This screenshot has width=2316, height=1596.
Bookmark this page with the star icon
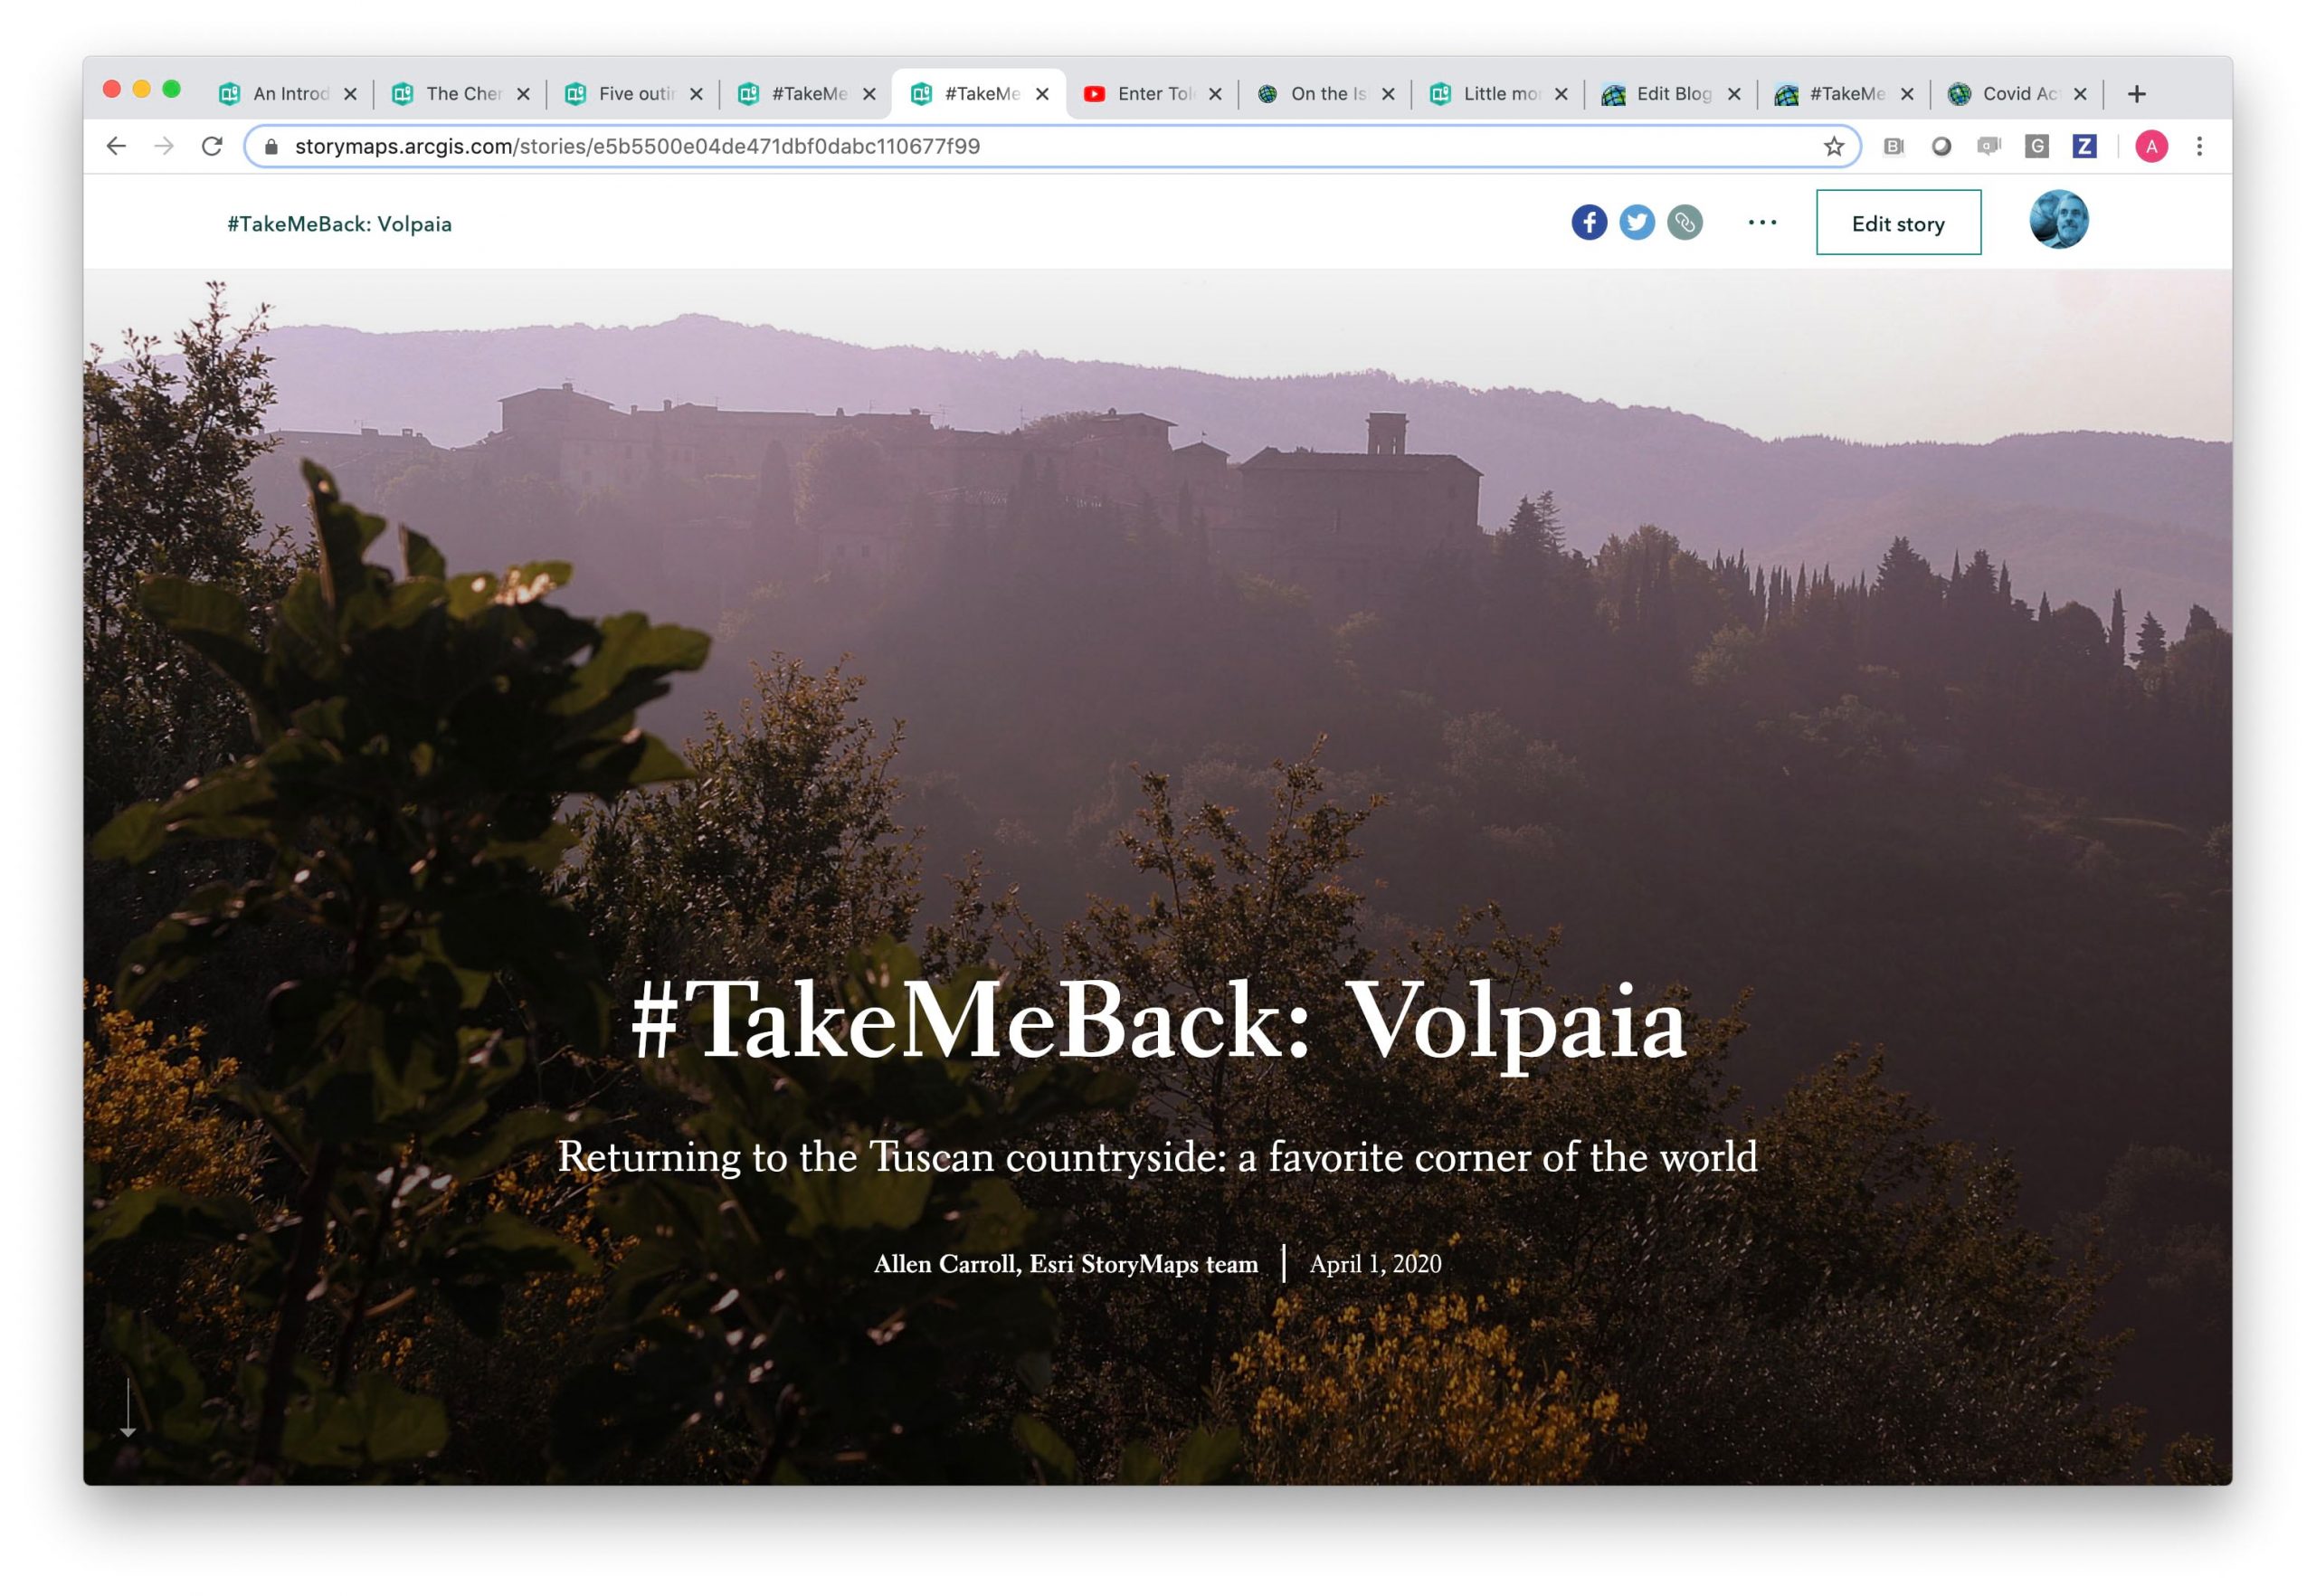1833,147
